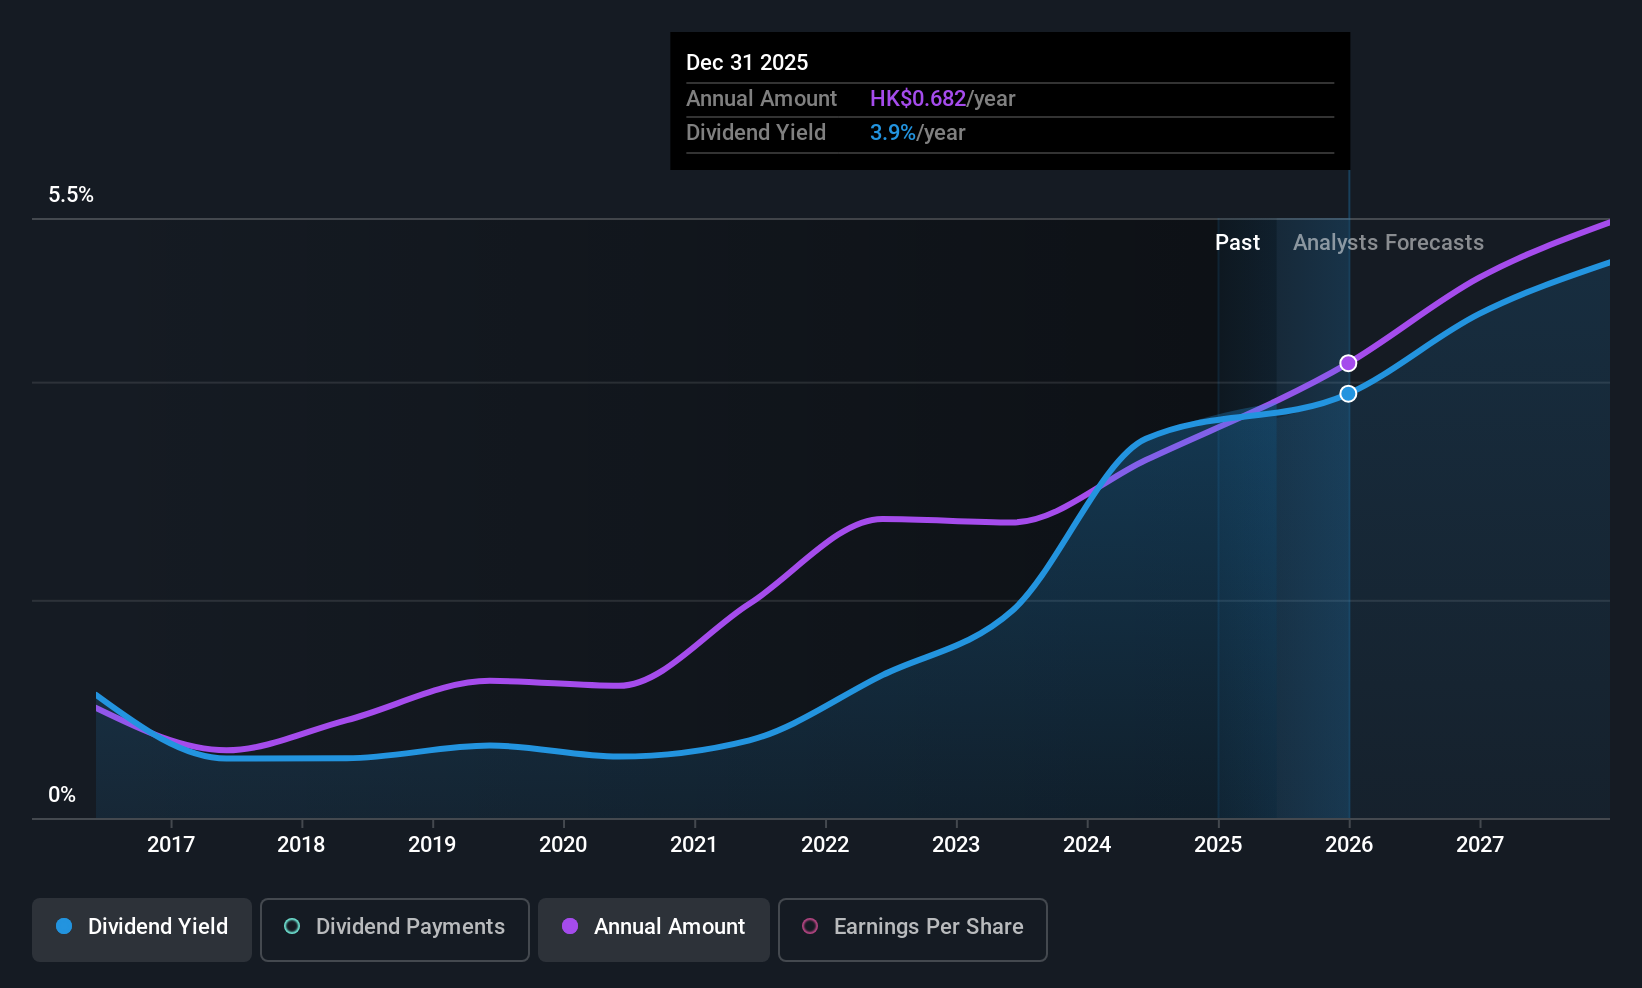Select the purple data point marker at 2026
1642x988 pixels.
point(1348,363)
